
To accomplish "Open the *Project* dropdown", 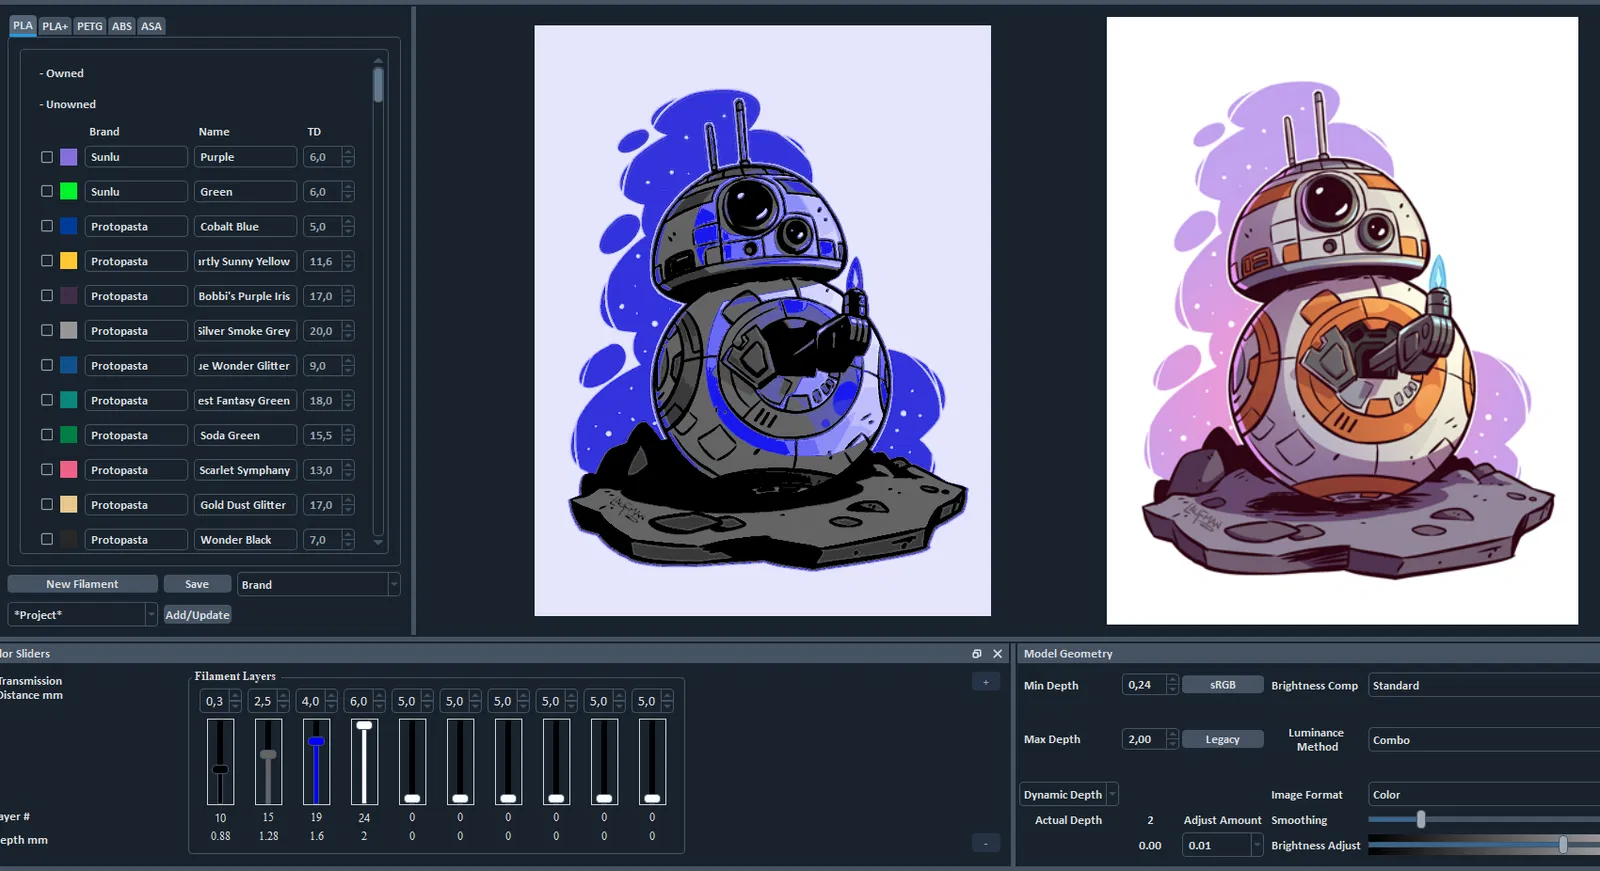I will tap(83, 615).
